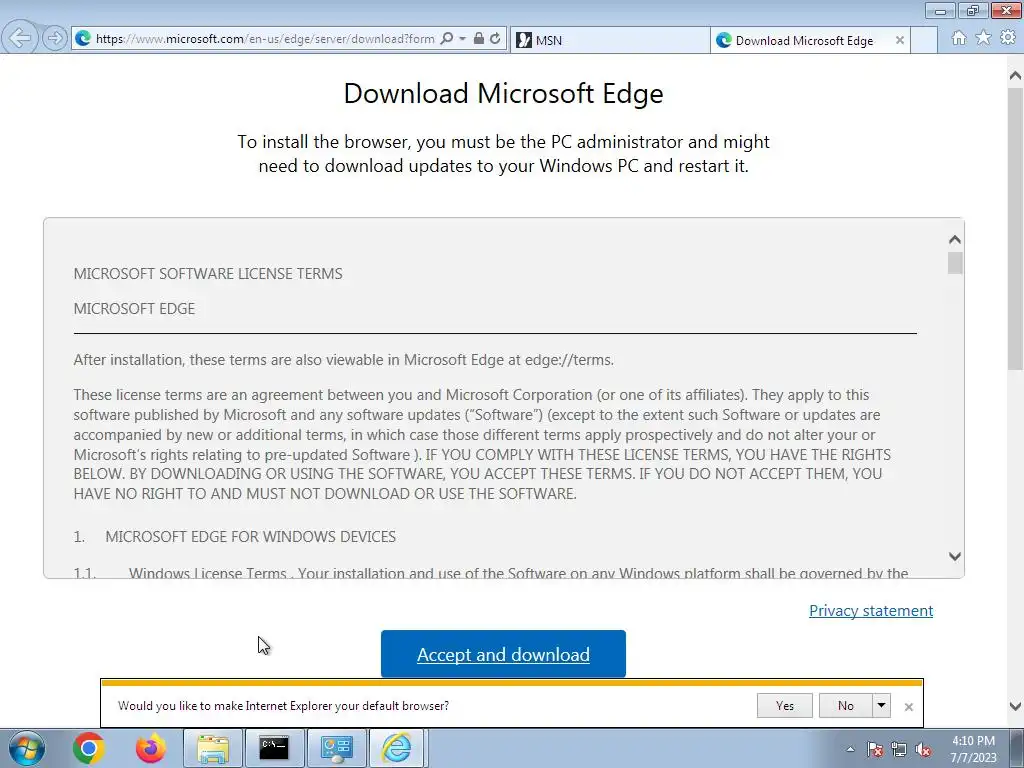Image resolution: width=1024 pixels, height=768 pixels.
Task: Click the browser Forward arrow button
Action: (55, 39)
